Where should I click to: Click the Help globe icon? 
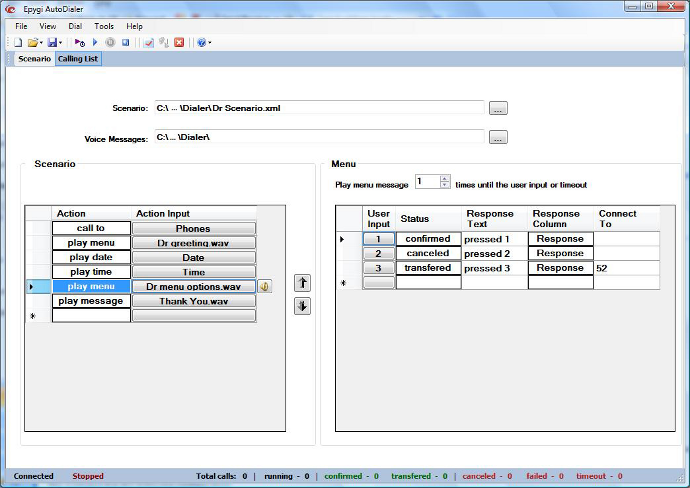(x=202, y=43)
